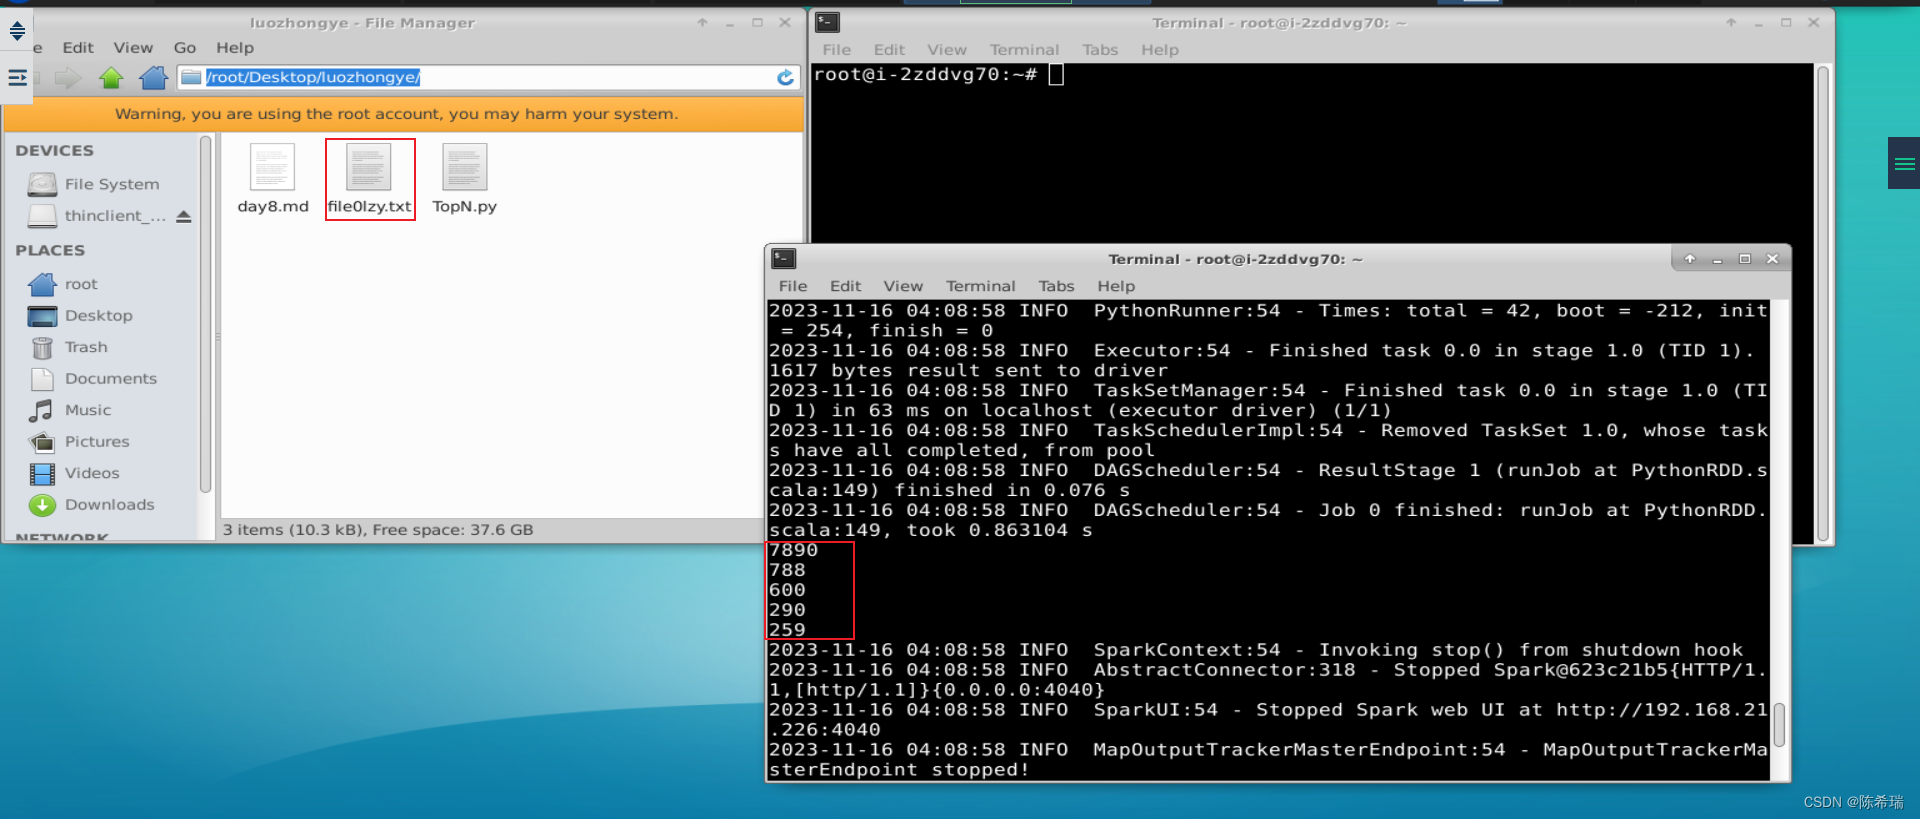Navigate forward arrow in File Manager

[68, 77]
